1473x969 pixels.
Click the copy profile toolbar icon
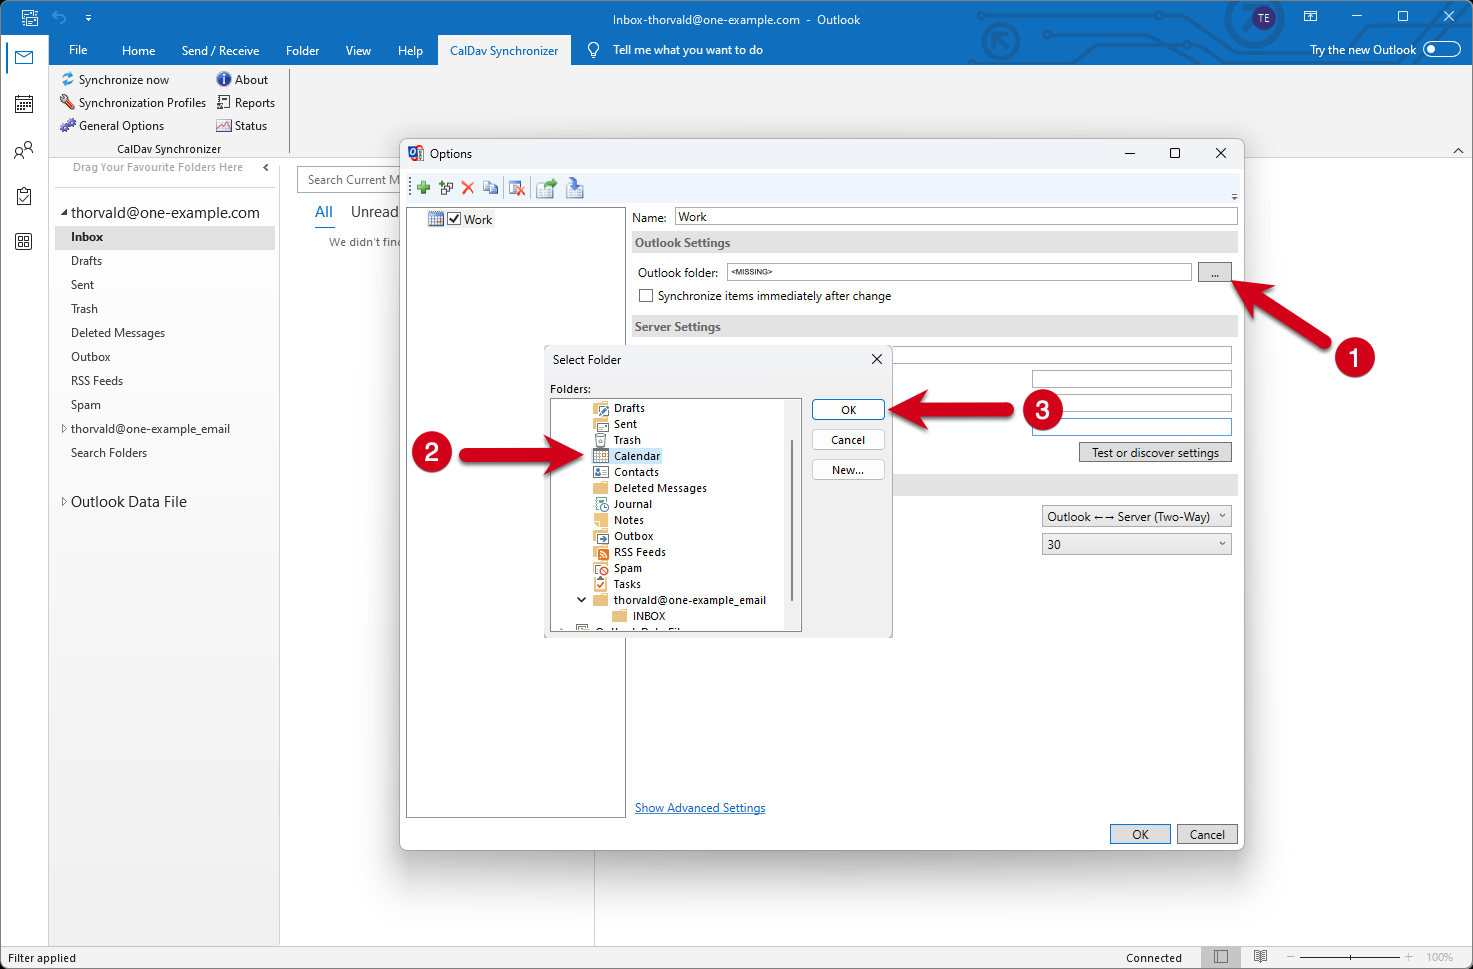(x=490, y=188)
